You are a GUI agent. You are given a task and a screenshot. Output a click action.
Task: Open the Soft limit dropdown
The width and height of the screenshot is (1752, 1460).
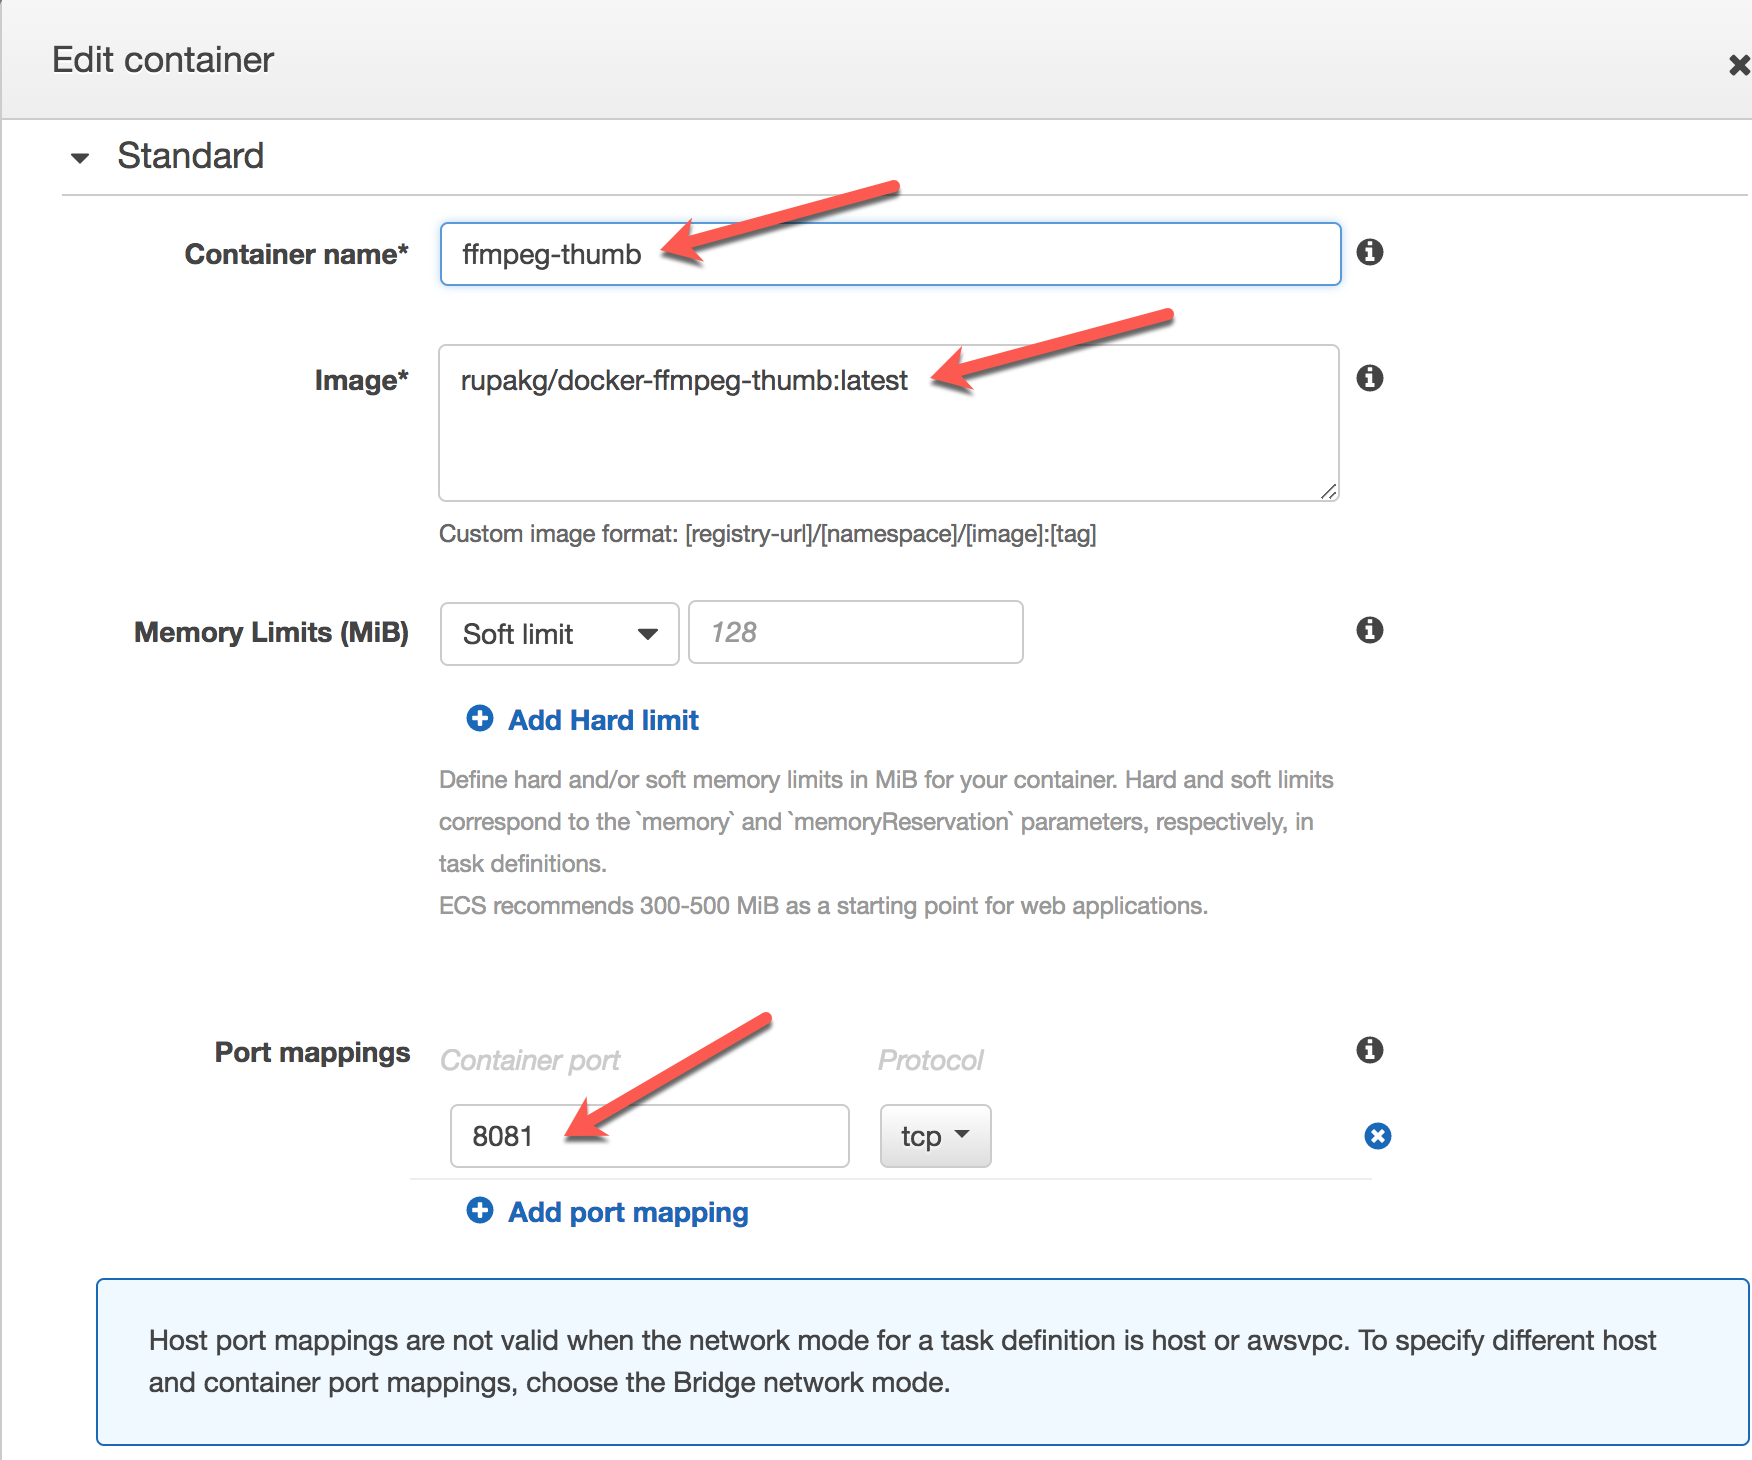pos(559,633)
